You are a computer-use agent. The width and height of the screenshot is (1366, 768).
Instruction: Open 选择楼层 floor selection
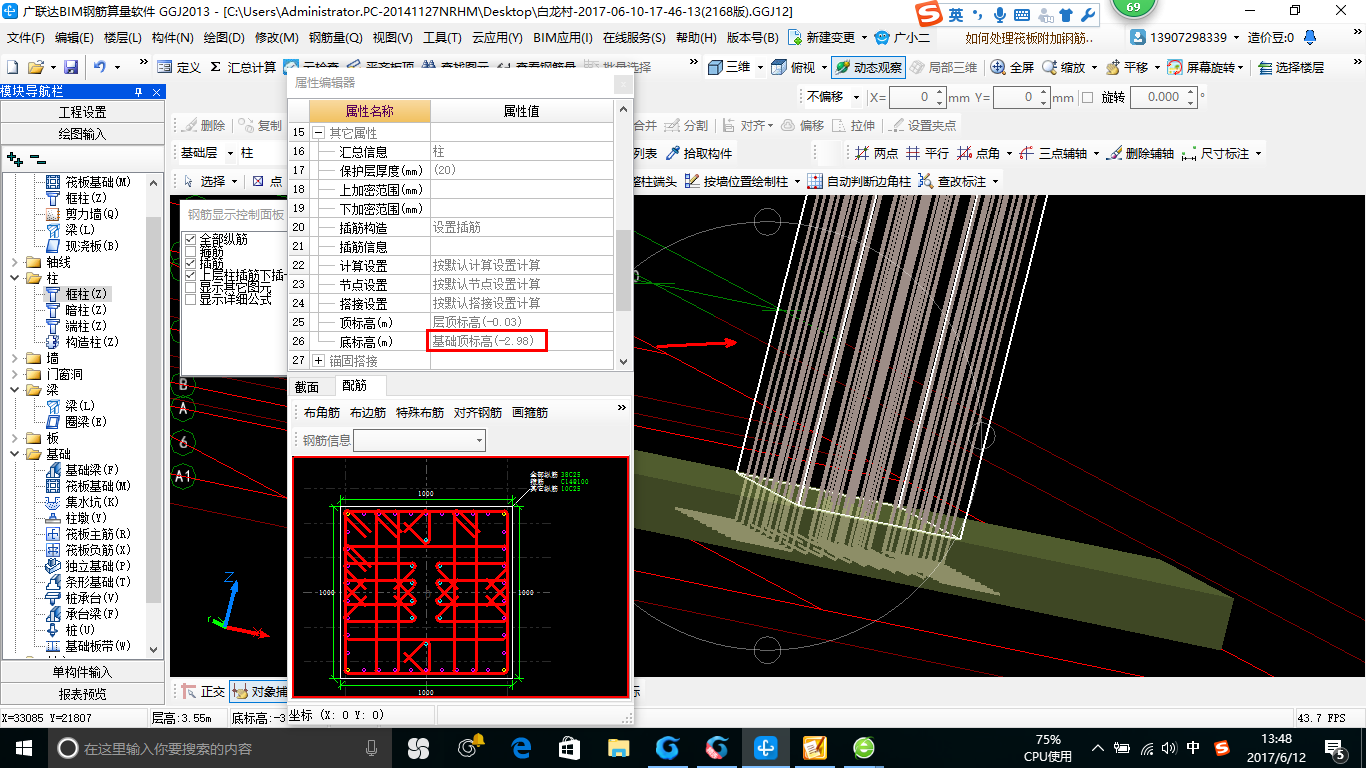(x=1290, y=67)
